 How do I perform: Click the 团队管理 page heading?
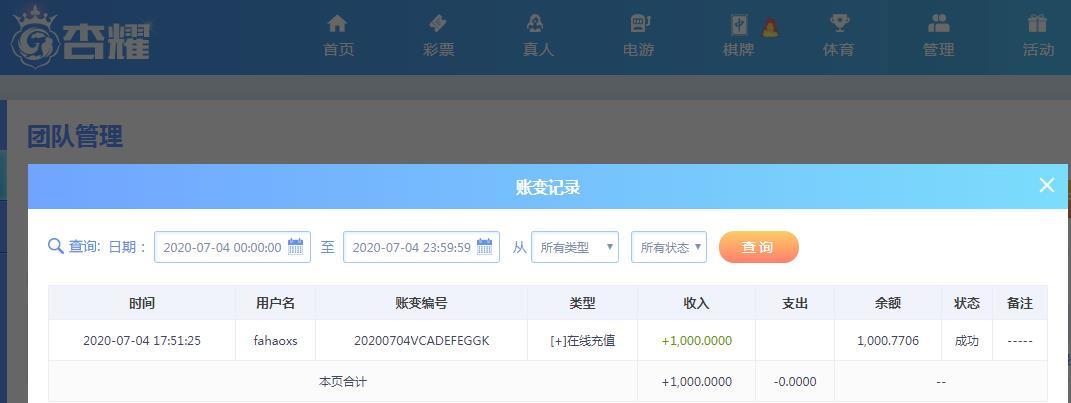[x=75, y=136]
